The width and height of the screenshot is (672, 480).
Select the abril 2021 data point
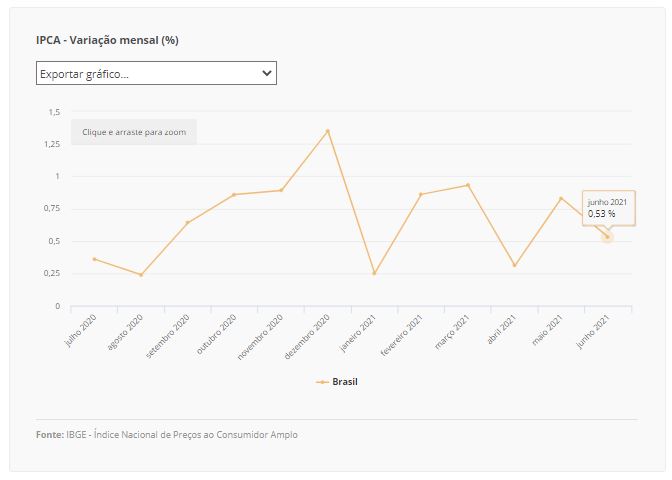pos(514,265)
